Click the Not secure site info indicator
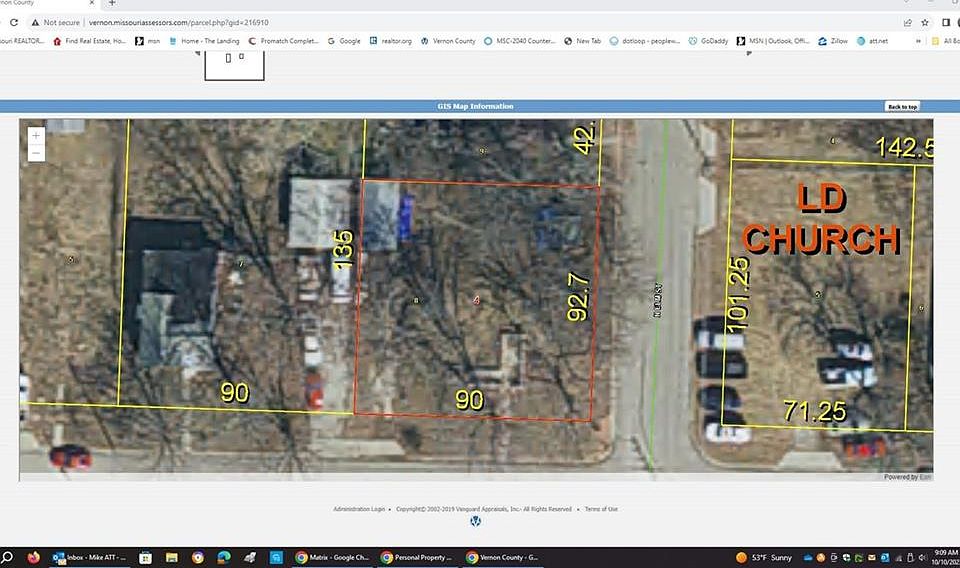The width and height of the screenshot is (960, 568). pos(56,23)
